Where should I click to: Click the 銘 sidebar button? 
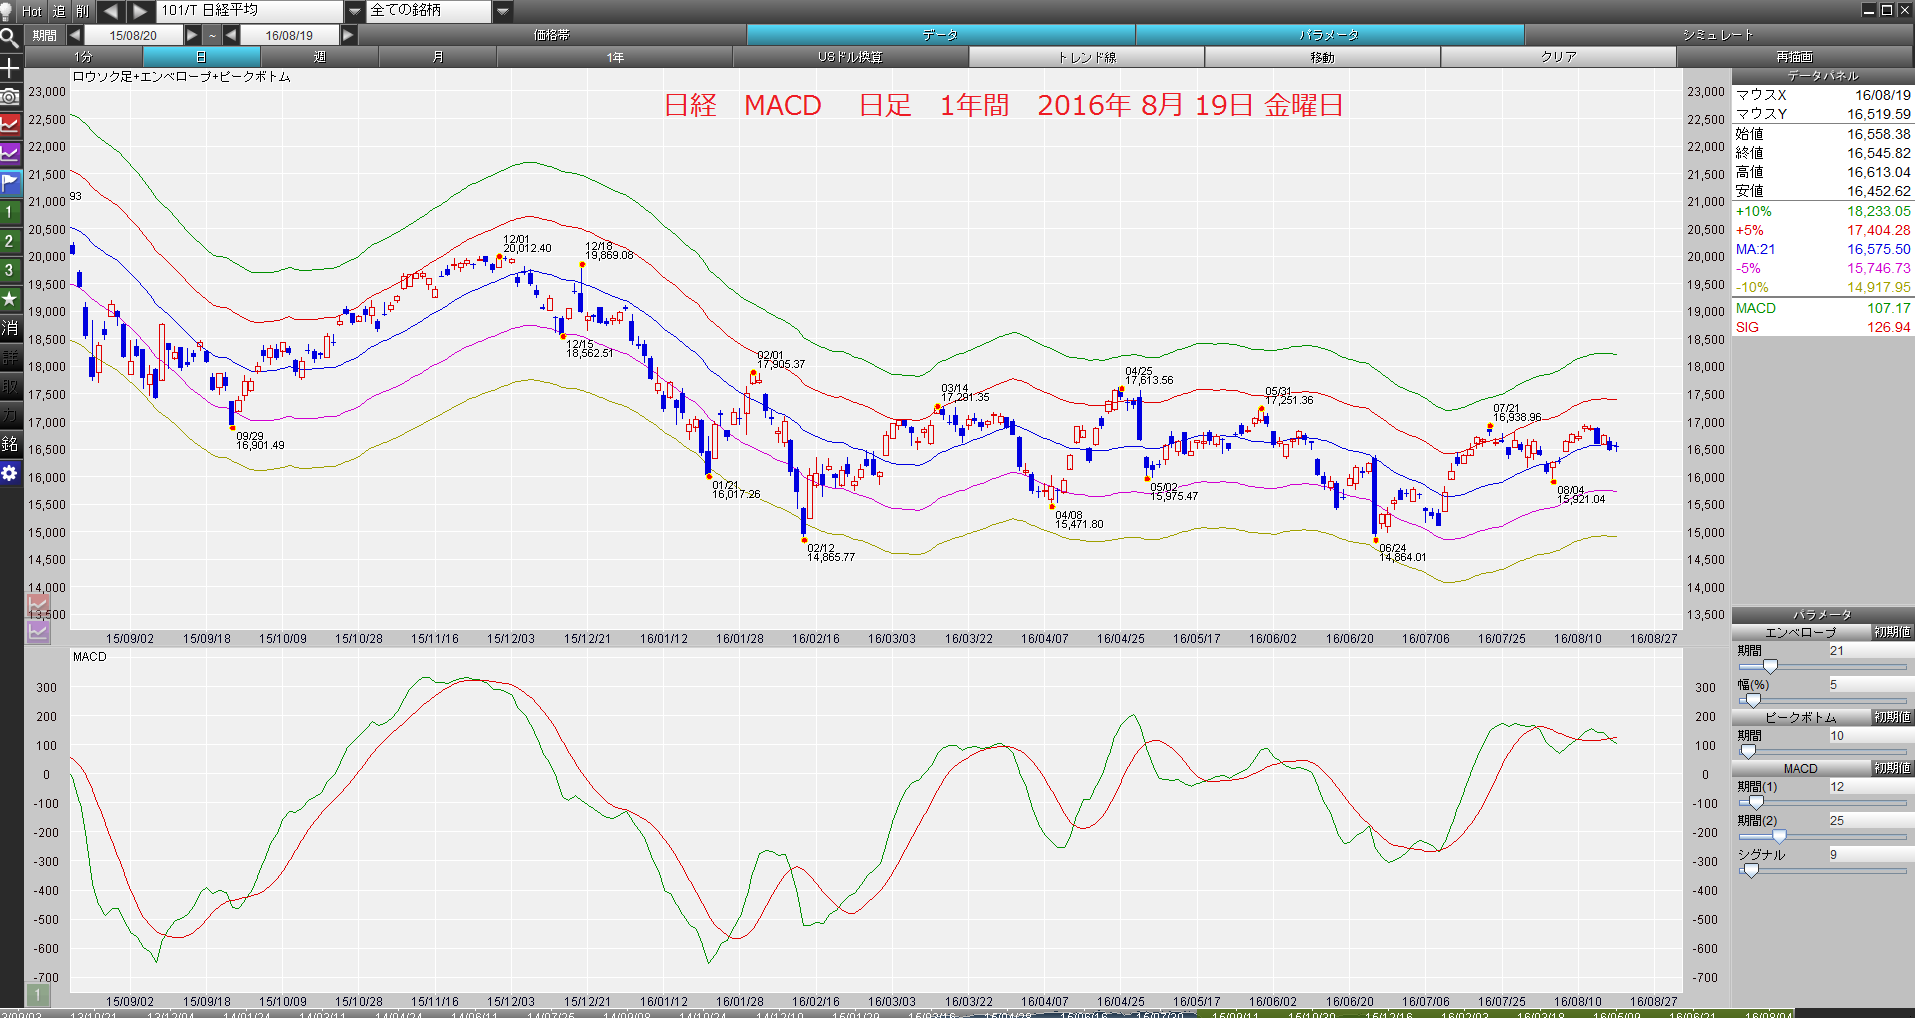[x=10, y=444]
